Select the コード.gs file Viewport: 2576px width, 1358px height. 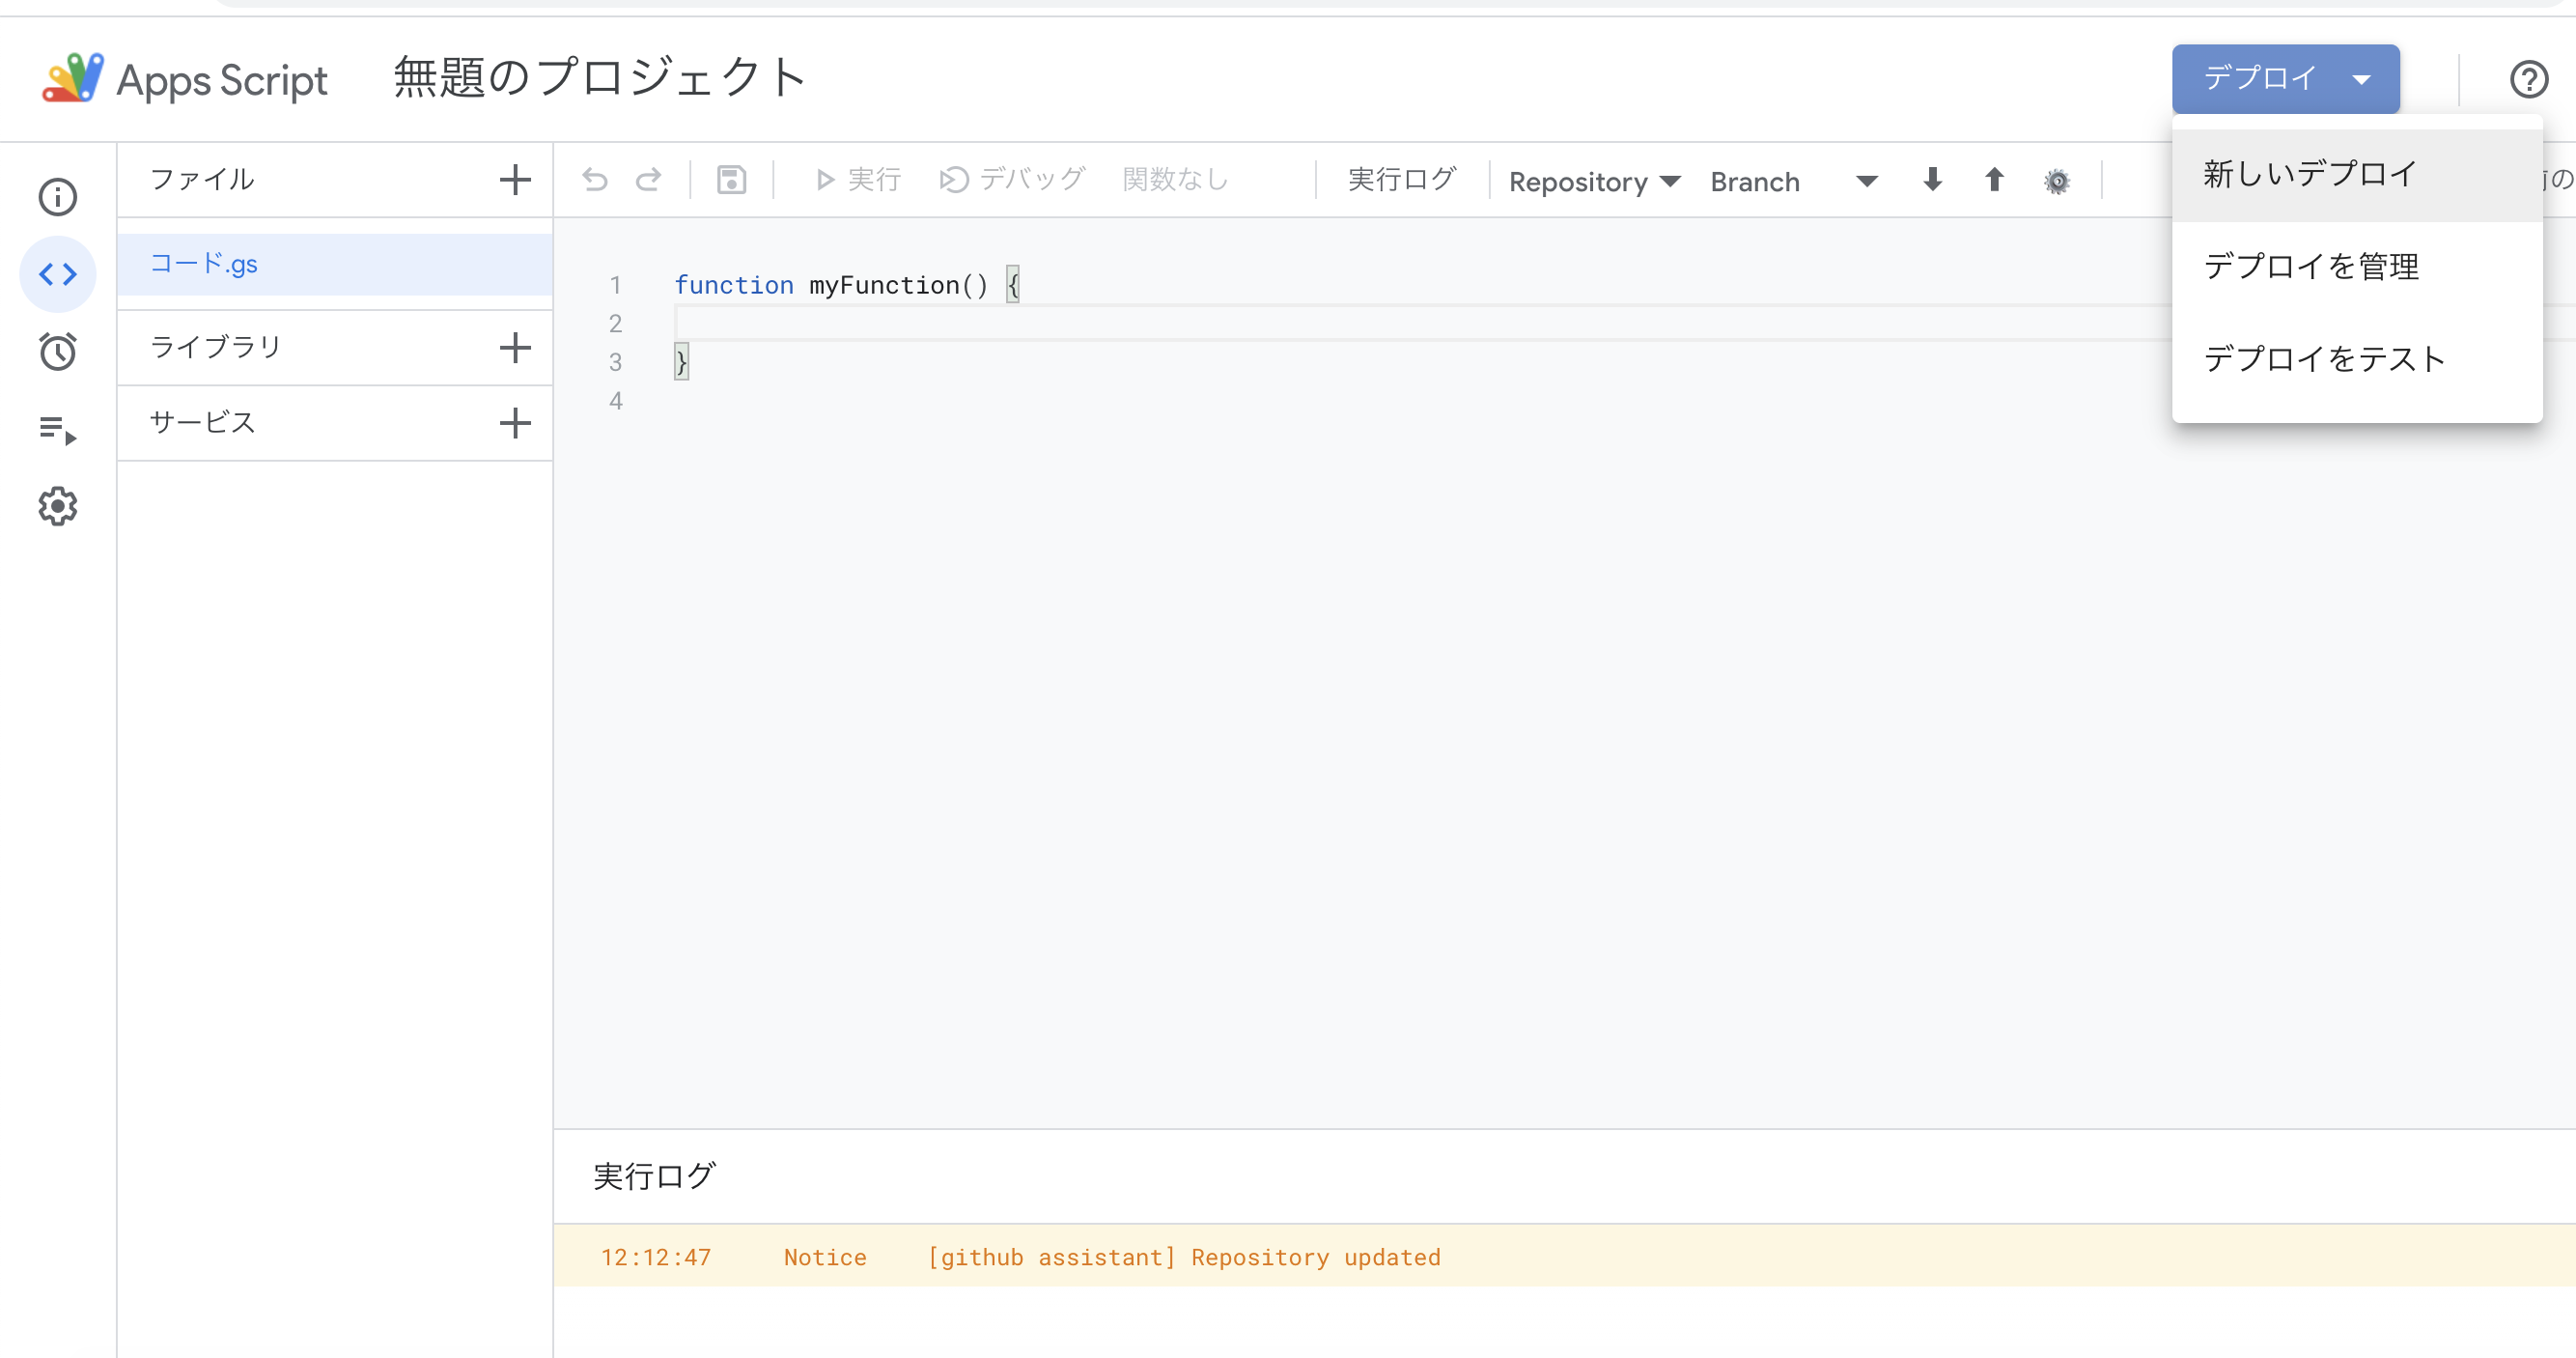pyautogui.click(x=204, y=263)
